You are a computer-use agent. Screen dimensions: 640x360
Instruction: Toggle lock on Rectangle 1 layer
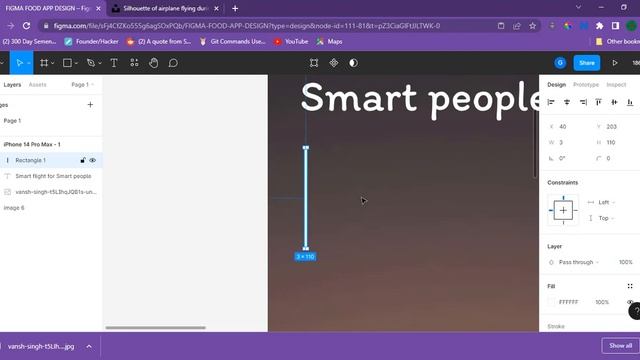coord(83,160)
